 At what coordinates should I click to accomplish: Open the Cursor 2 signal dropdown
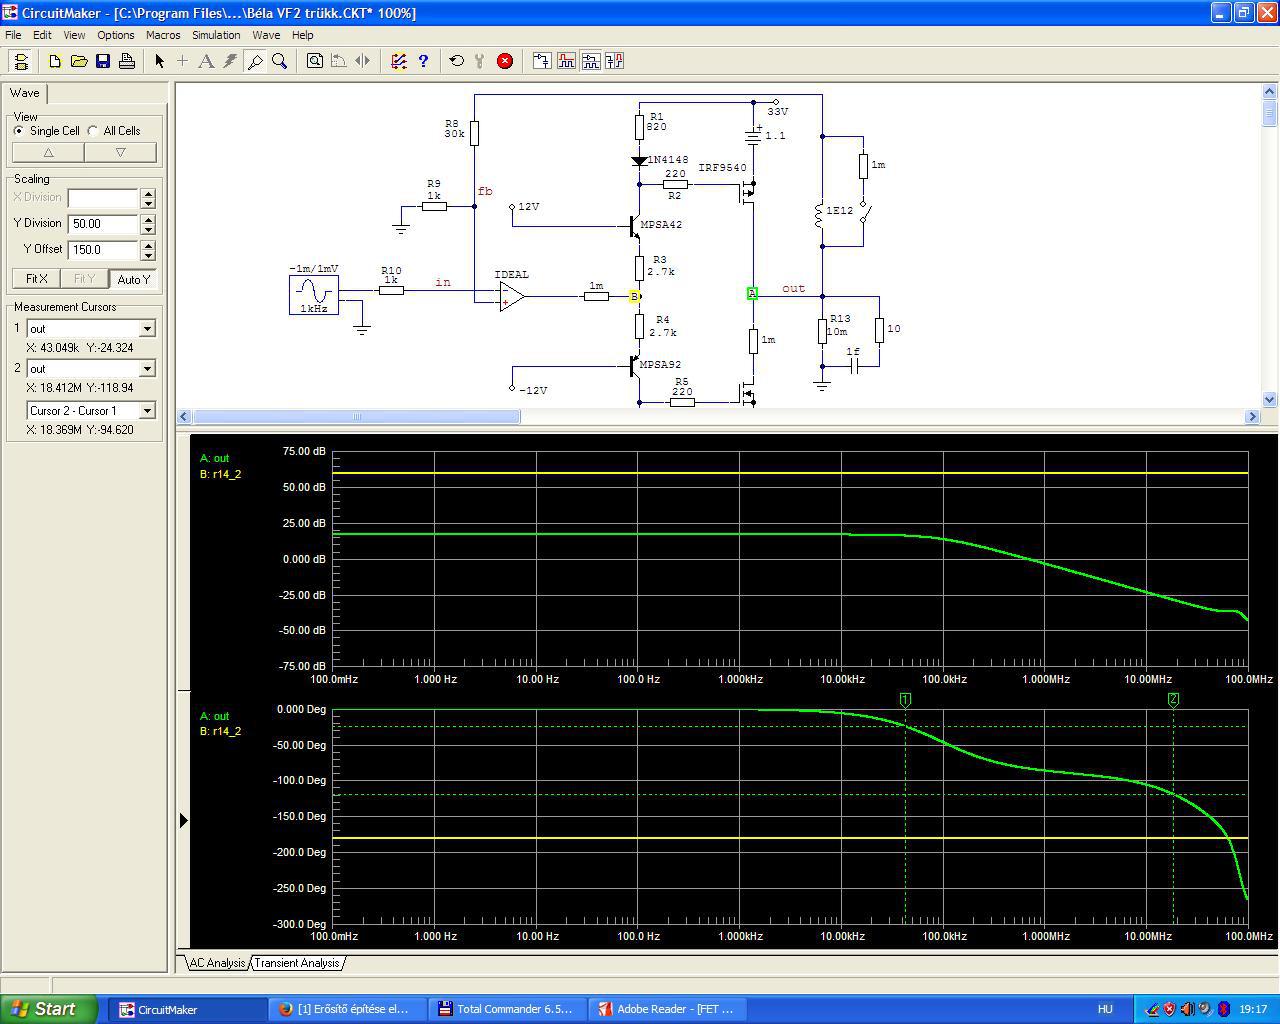[x=147, y=369]
